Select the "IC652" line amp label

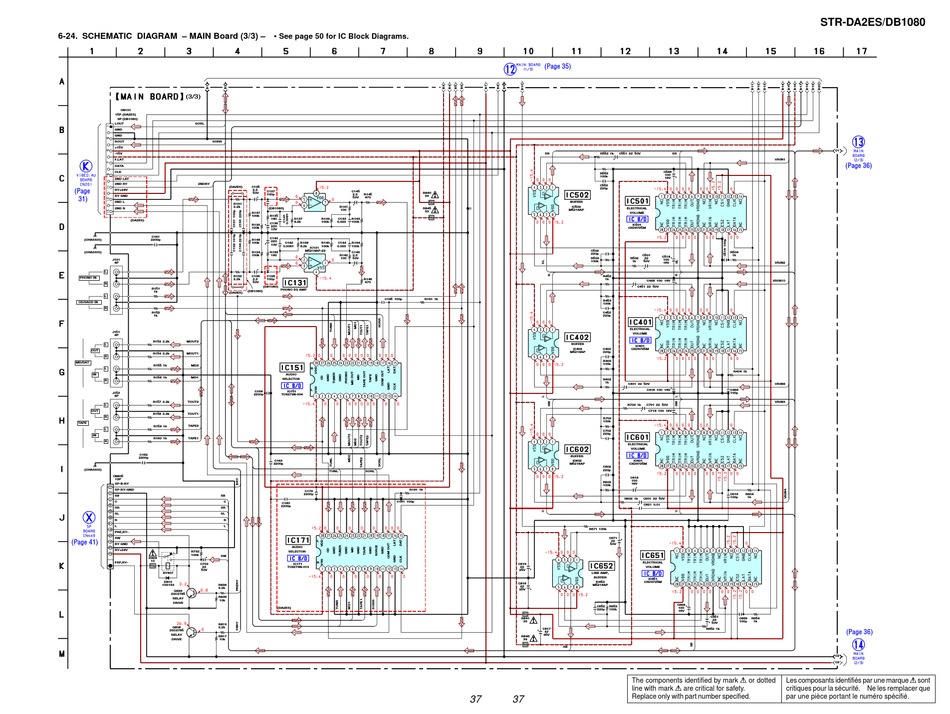tap(602, 566)
